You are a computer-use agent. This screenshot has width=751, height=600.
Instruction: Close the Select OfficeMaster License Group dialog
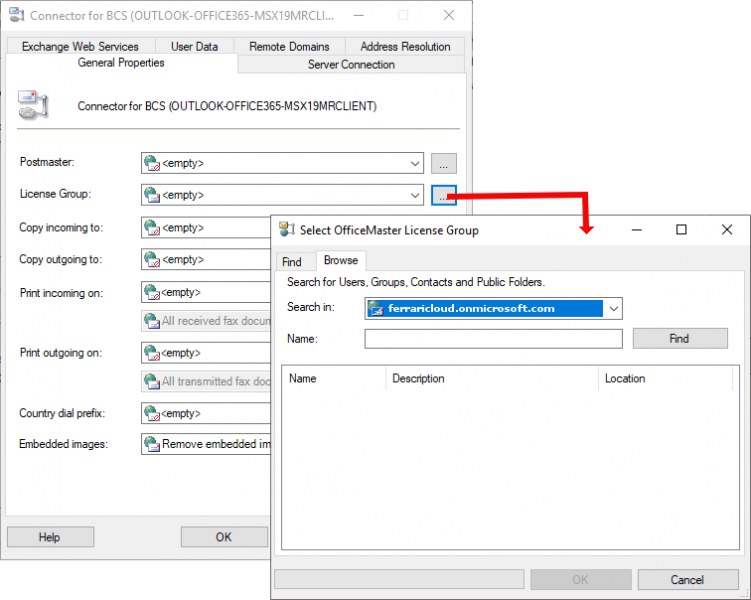(727, 230)
